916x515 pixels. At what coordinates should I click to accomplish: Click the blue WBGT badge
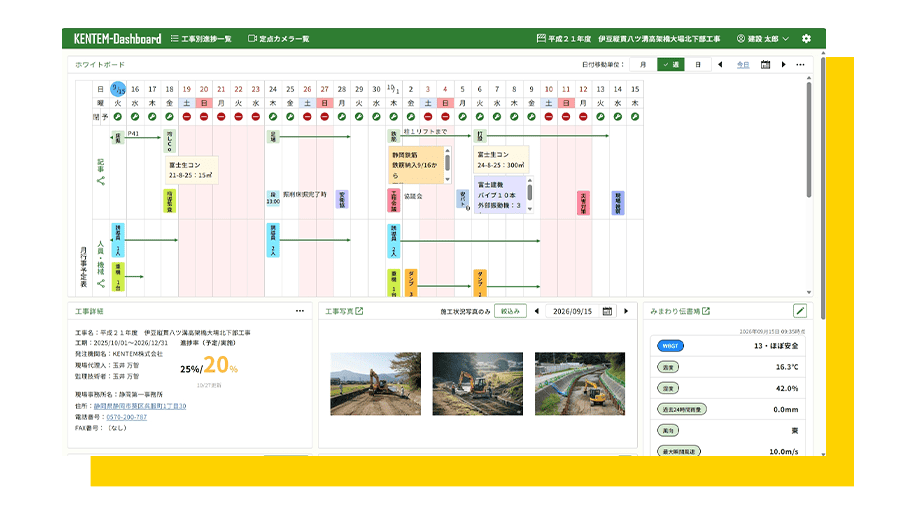click(x=670, y=346)
